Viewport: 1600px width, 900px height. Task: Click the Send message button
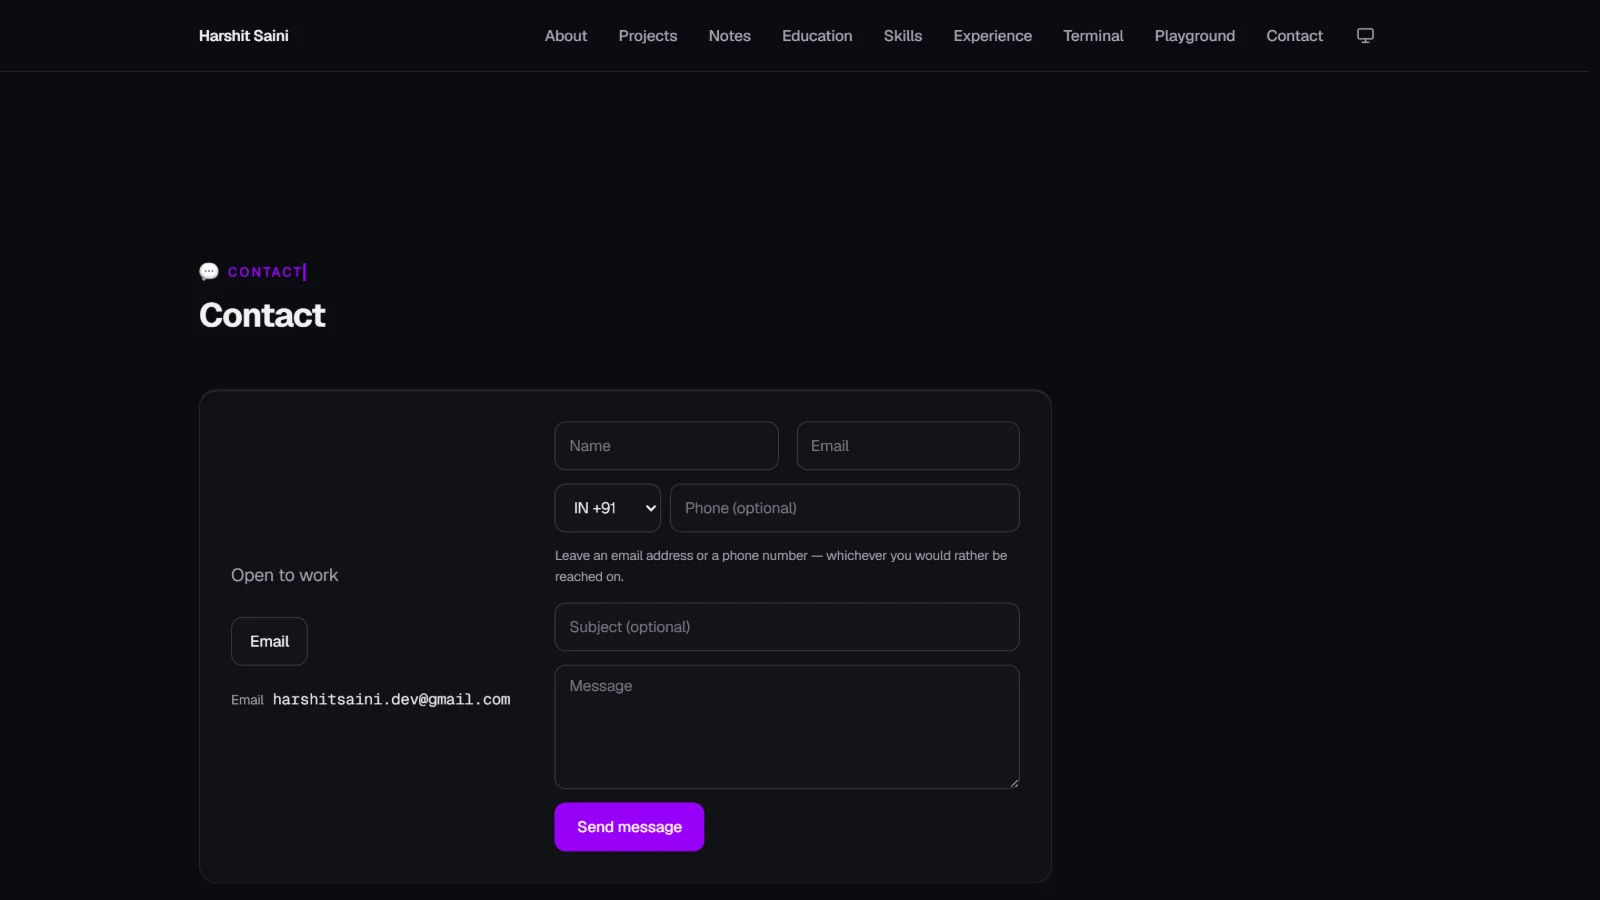coord(629,827)
